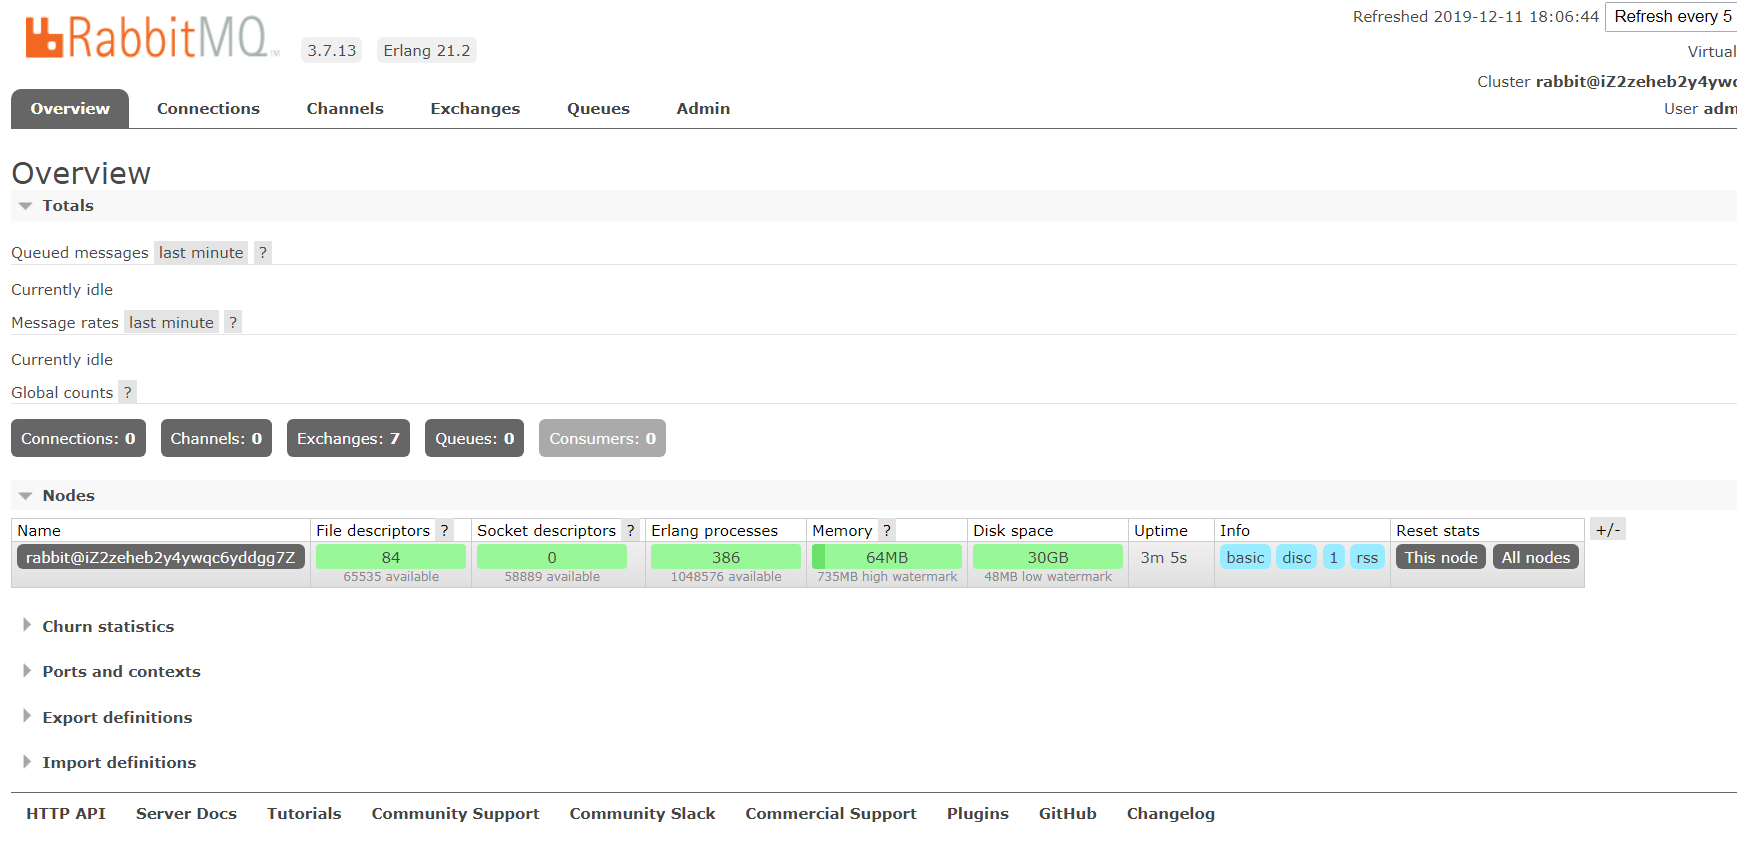
Task: Click the Consumers: 0 count button
Action: pyautogui.click(x=602, y=438)
